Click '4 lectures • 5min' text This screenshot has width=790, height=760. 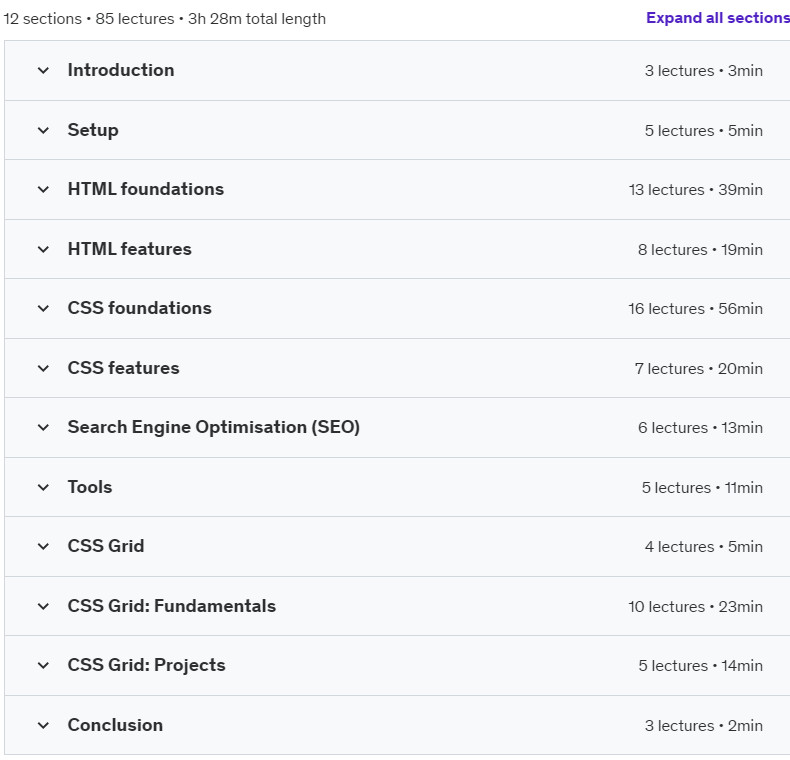pyautogui.click(x=703, y=546)
